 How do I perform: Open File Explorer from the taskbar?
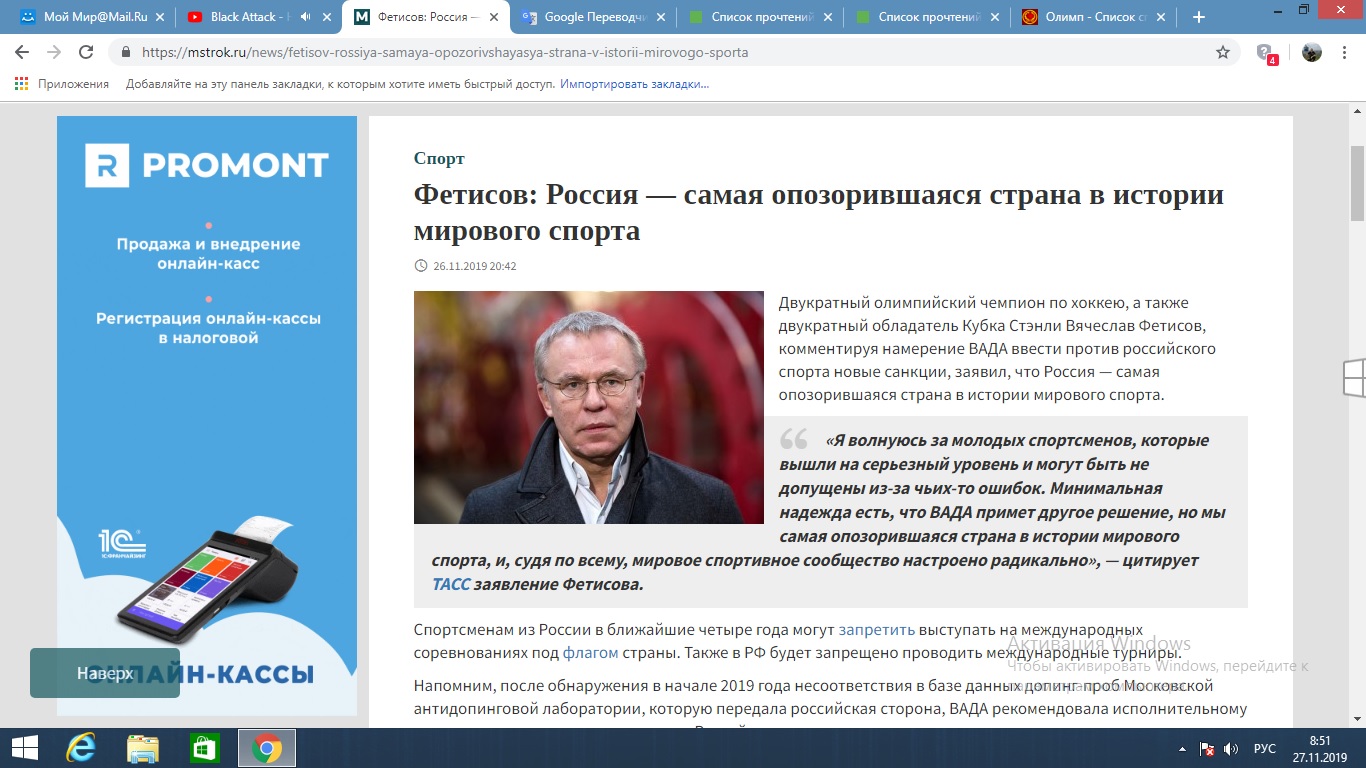142,748
